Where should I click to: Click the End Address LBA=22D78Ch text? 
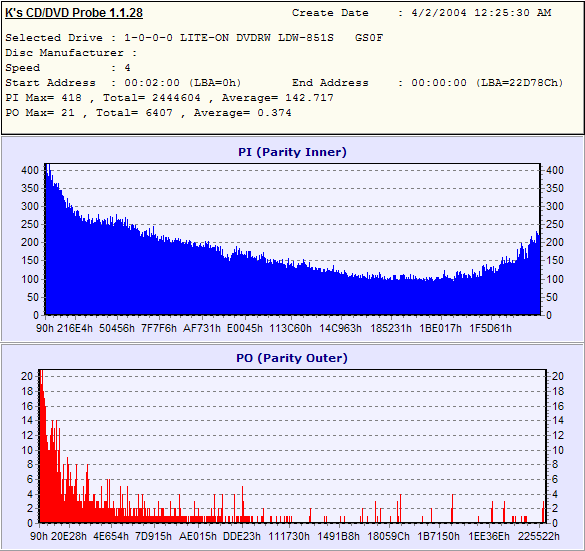[x=520, y=82]
